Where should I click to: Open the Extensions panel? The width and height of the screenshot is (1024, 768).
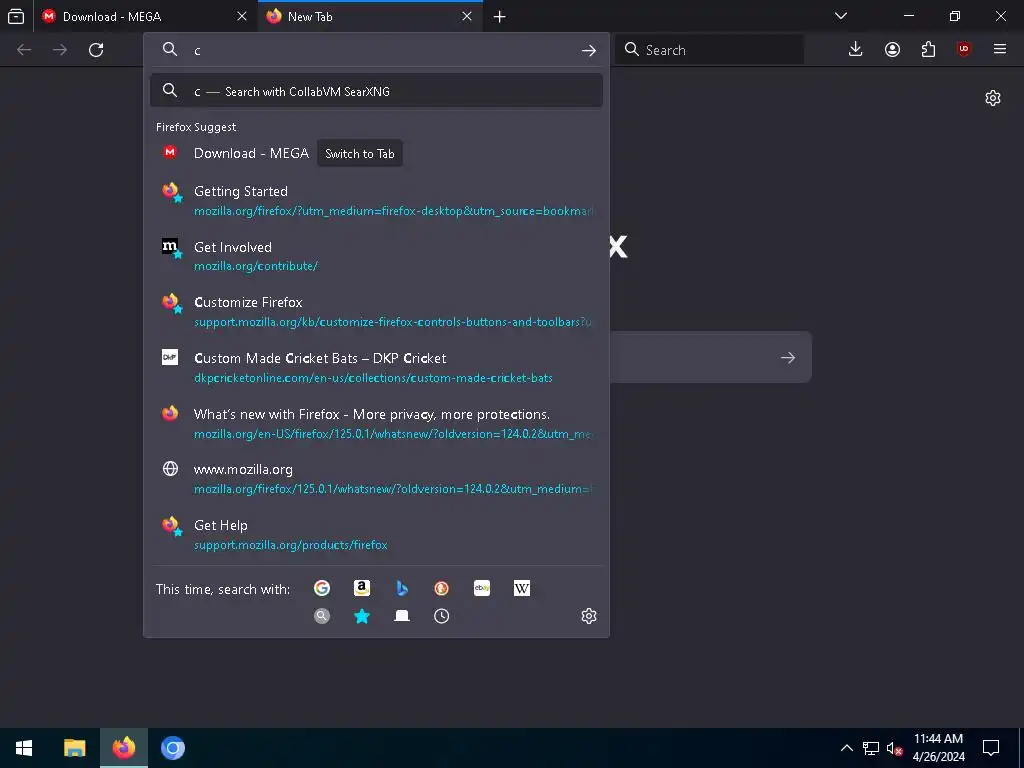[x=928, y=50]
